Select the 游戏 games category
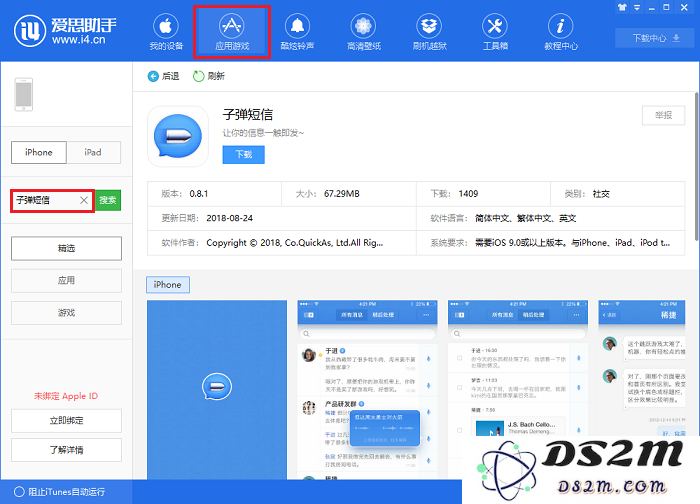Viewport: 700px width, 504px height. pos(67,312)
